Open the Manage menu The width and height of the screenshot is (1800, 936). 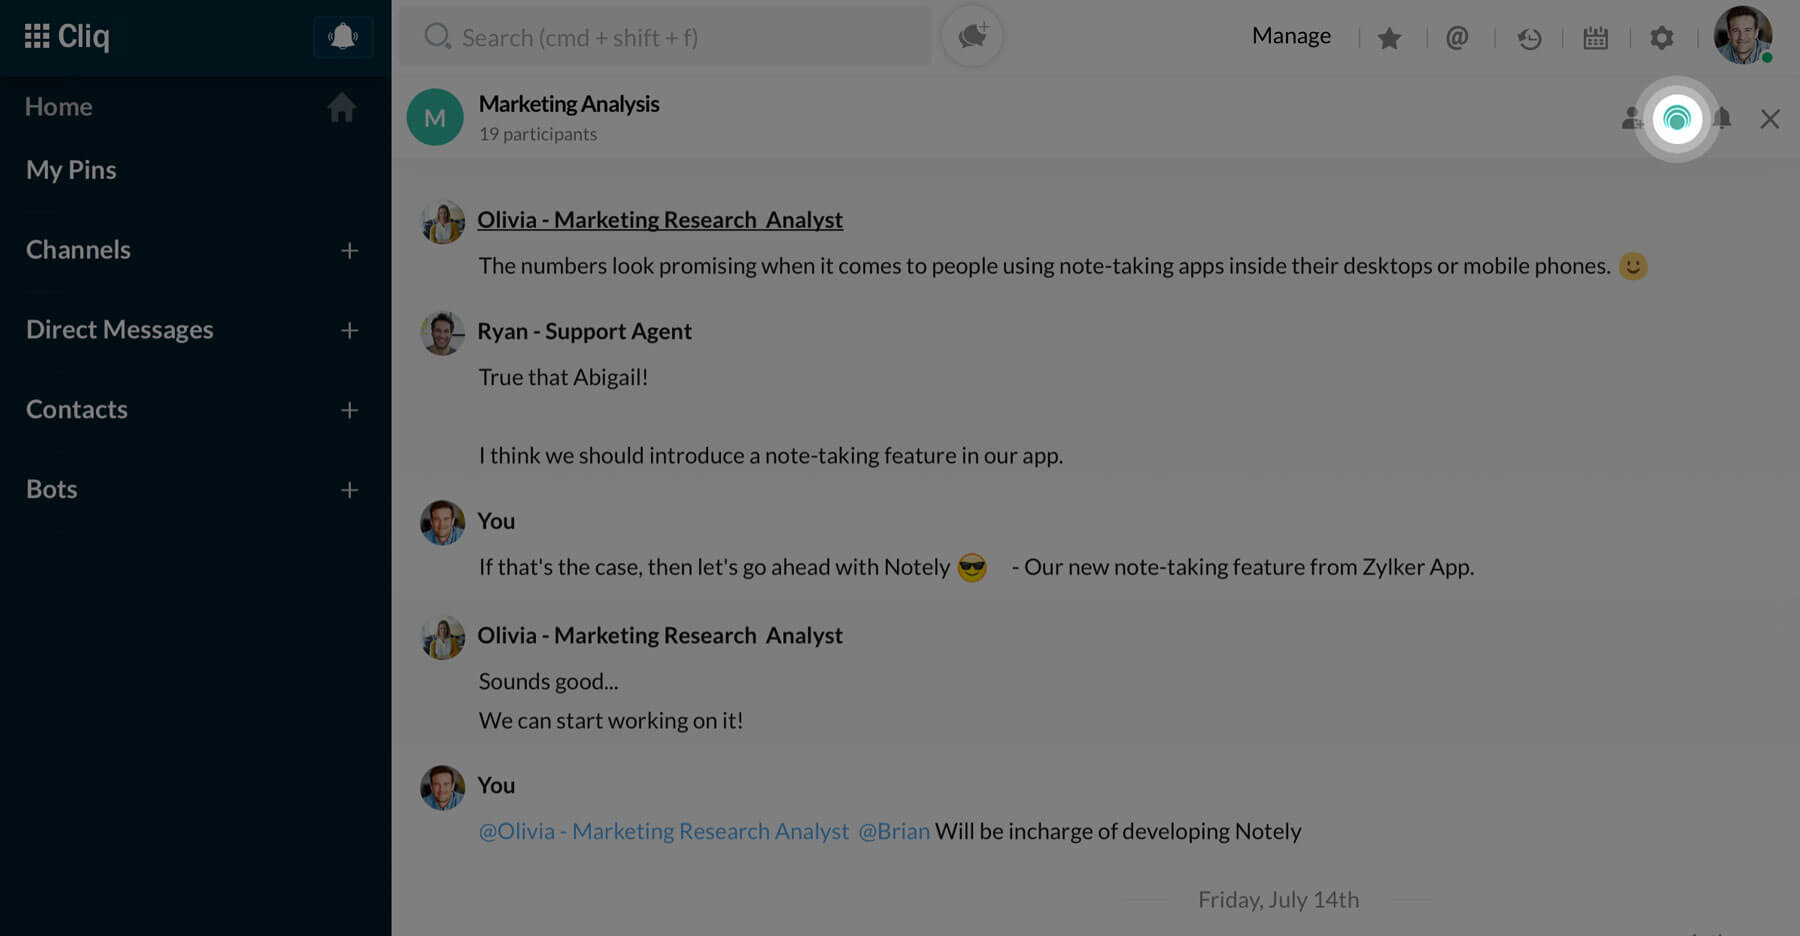point(1291,36)
